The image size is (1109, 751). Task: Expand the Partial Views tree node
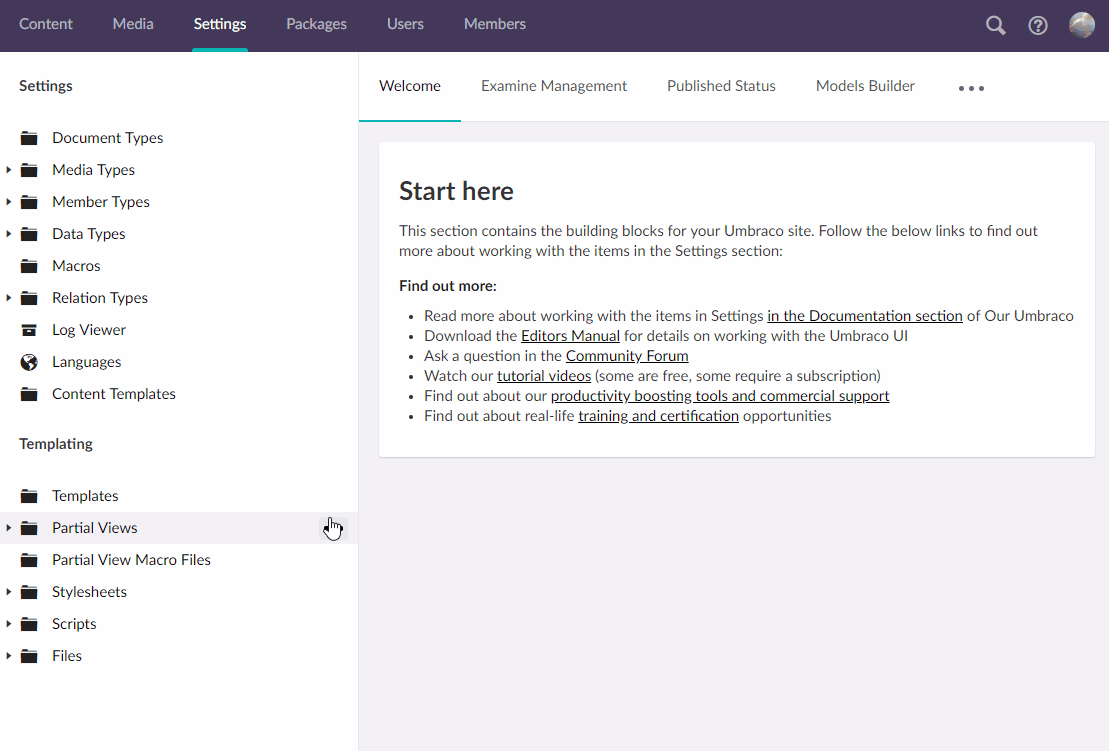pyautogui.click(x=8, y=528)
